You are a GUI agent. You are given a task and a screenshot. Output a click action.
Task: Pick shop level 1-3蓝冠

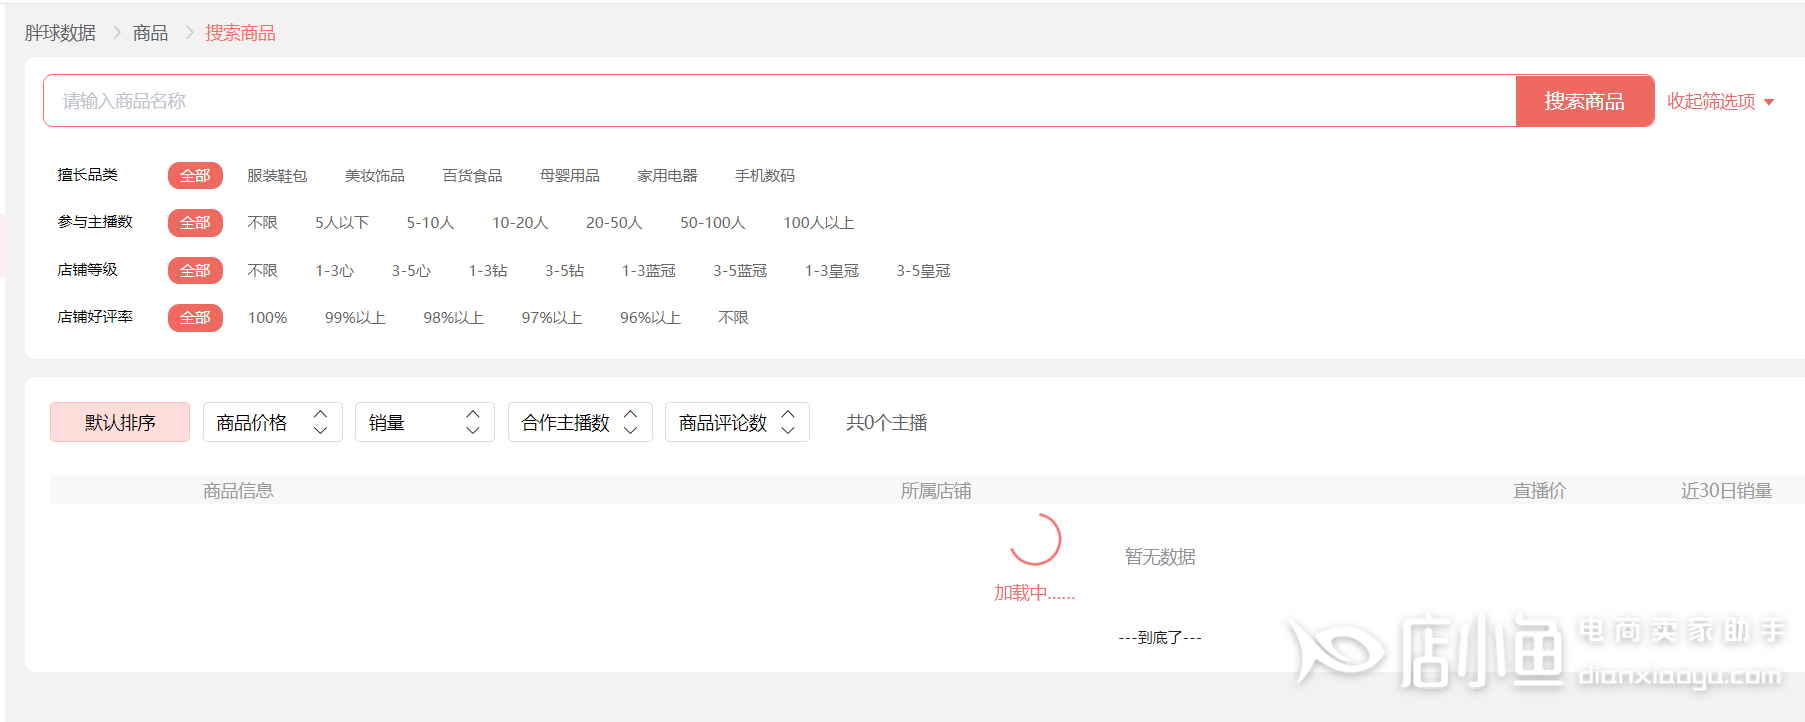(x=649, y=271)
